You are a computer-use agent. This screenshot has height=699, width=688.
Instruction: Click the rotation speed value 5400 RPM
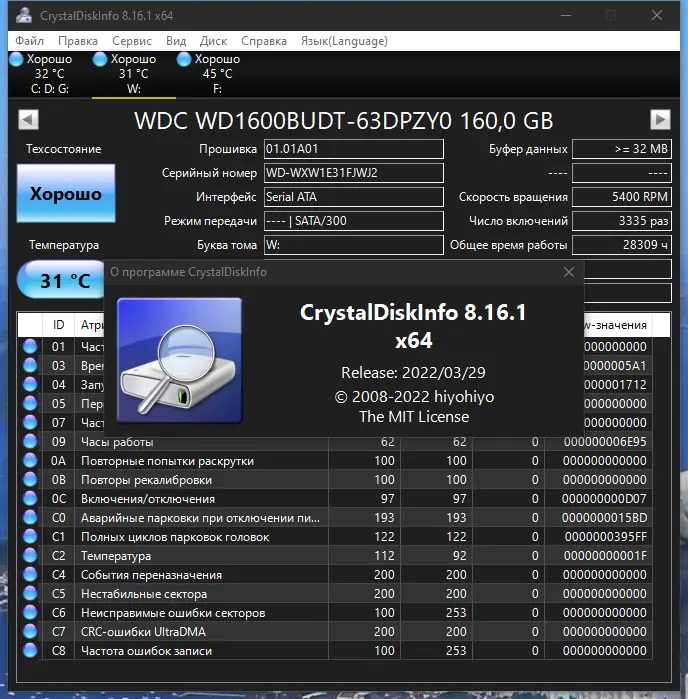pyautogui.click(x=622, y=197)
